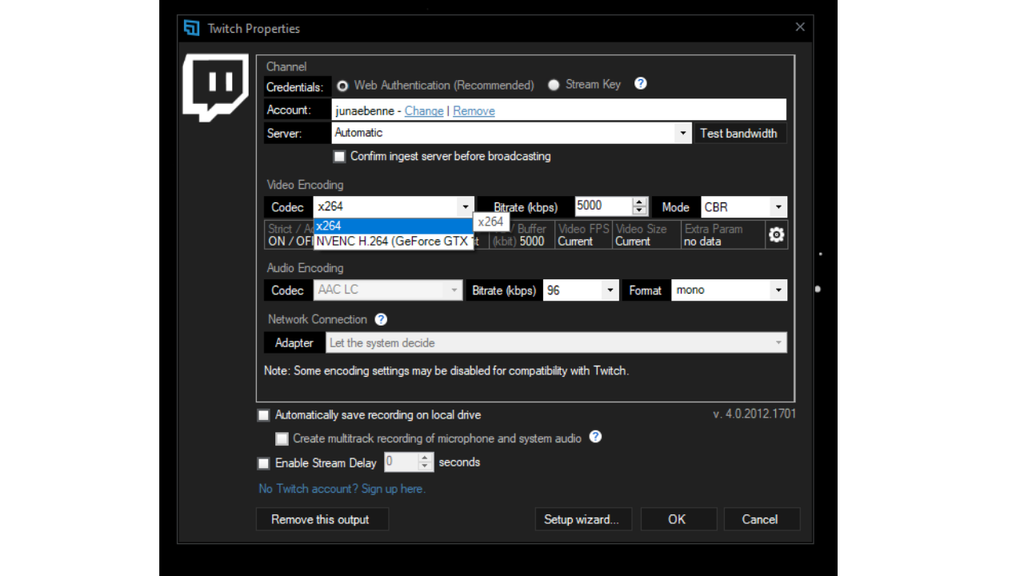Open help for multitrack recording option
The height and width of the screenshot is (576, 1024).
point(595,438)
